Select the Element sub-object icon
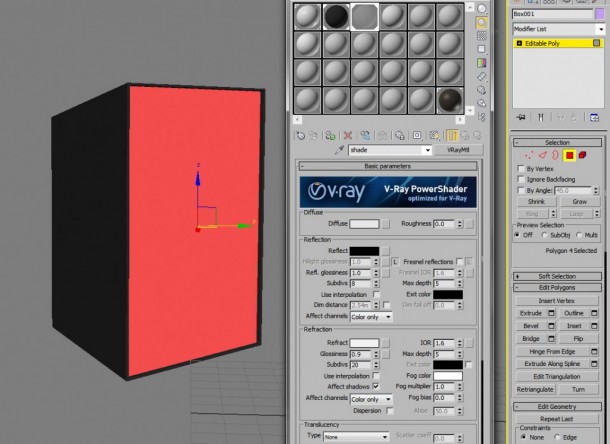The image size is (610, 444). [582, 155]
